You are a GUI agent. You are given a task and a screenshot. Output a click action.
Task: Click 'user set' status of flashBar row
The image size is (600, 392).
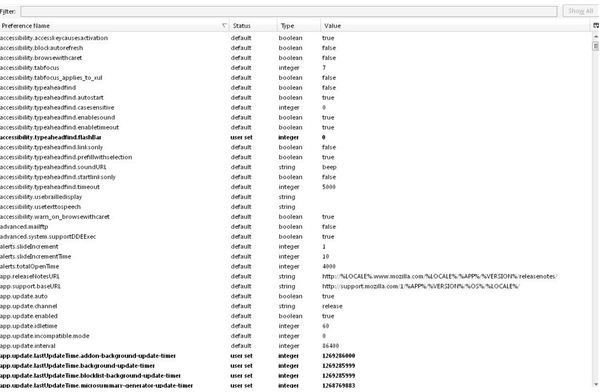[x=241, y=137]
